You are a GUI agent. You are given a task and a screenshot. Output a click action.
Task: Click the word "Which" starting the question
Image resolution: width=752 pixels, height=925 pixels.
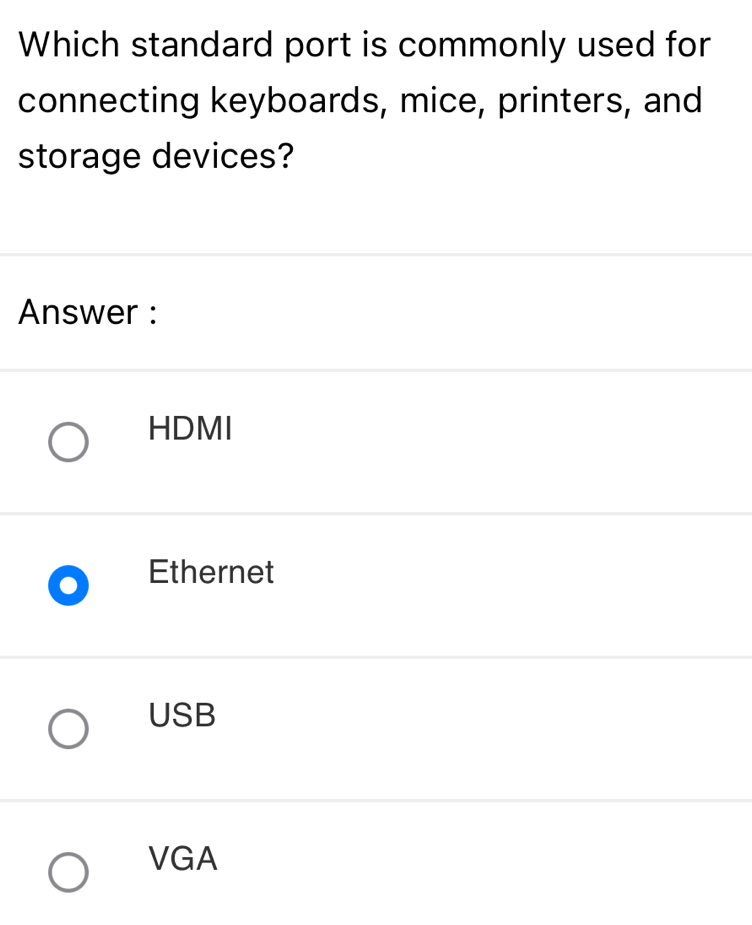[69, 45]
